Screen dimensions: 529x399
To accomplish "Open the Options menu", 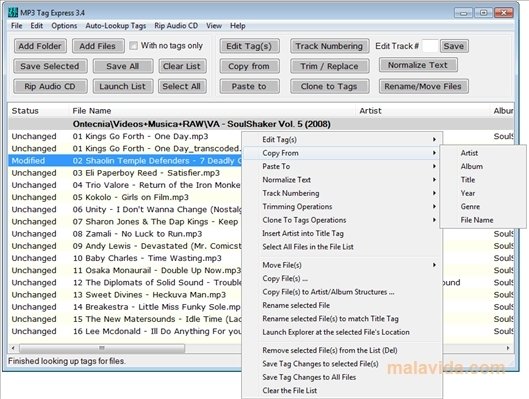I will (64, 26).
